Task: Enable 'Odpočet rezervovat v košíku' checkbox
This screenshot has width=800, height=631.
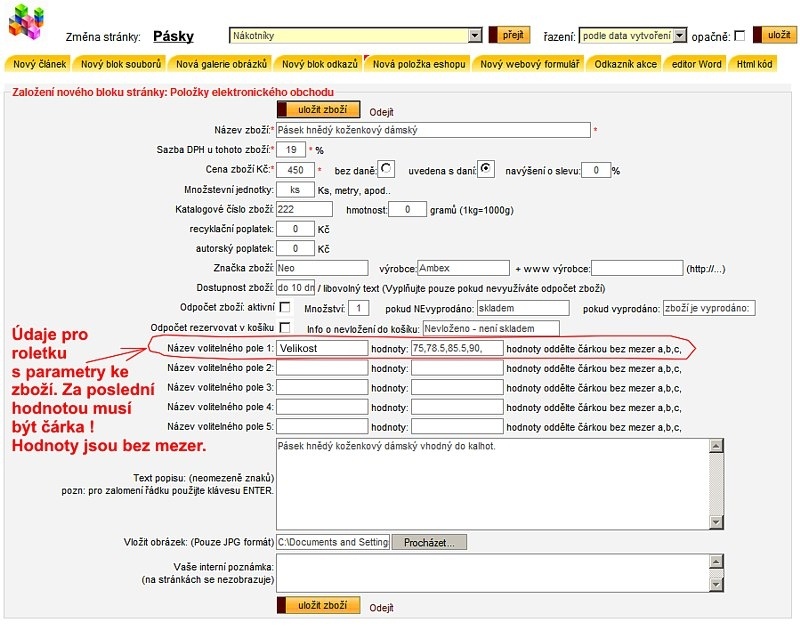Action: pos(285,327)
